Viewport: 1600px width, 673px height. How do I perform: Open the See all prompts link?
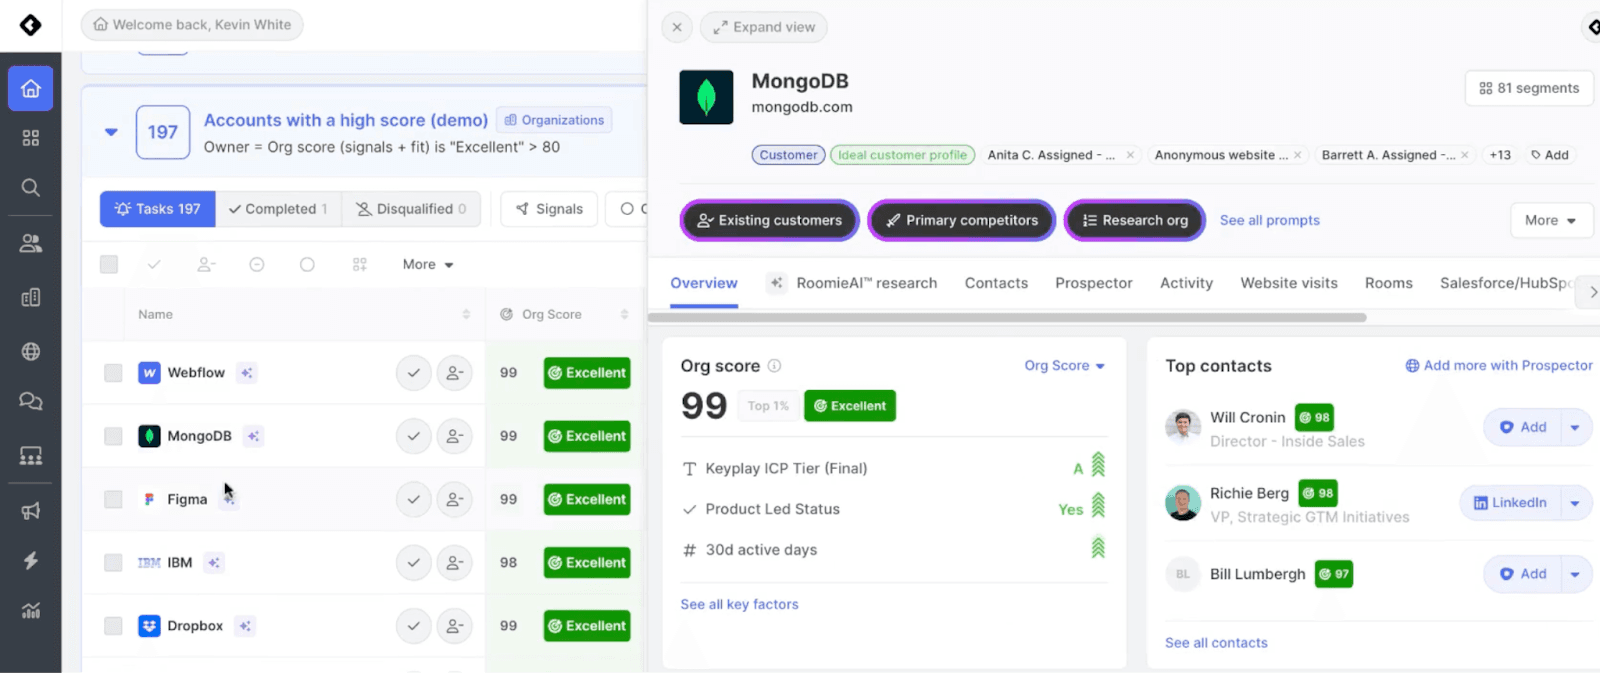tap(1270, 220)
